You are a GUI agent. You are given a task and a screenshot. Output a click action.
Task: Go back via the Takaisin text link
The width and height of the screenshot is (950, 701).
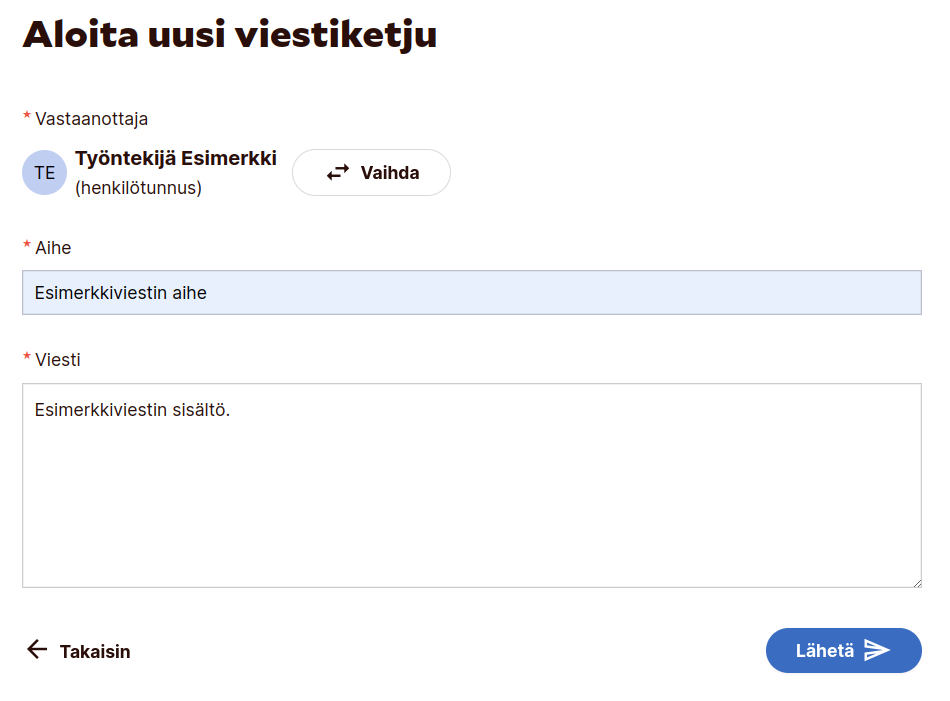coord(95,652)
